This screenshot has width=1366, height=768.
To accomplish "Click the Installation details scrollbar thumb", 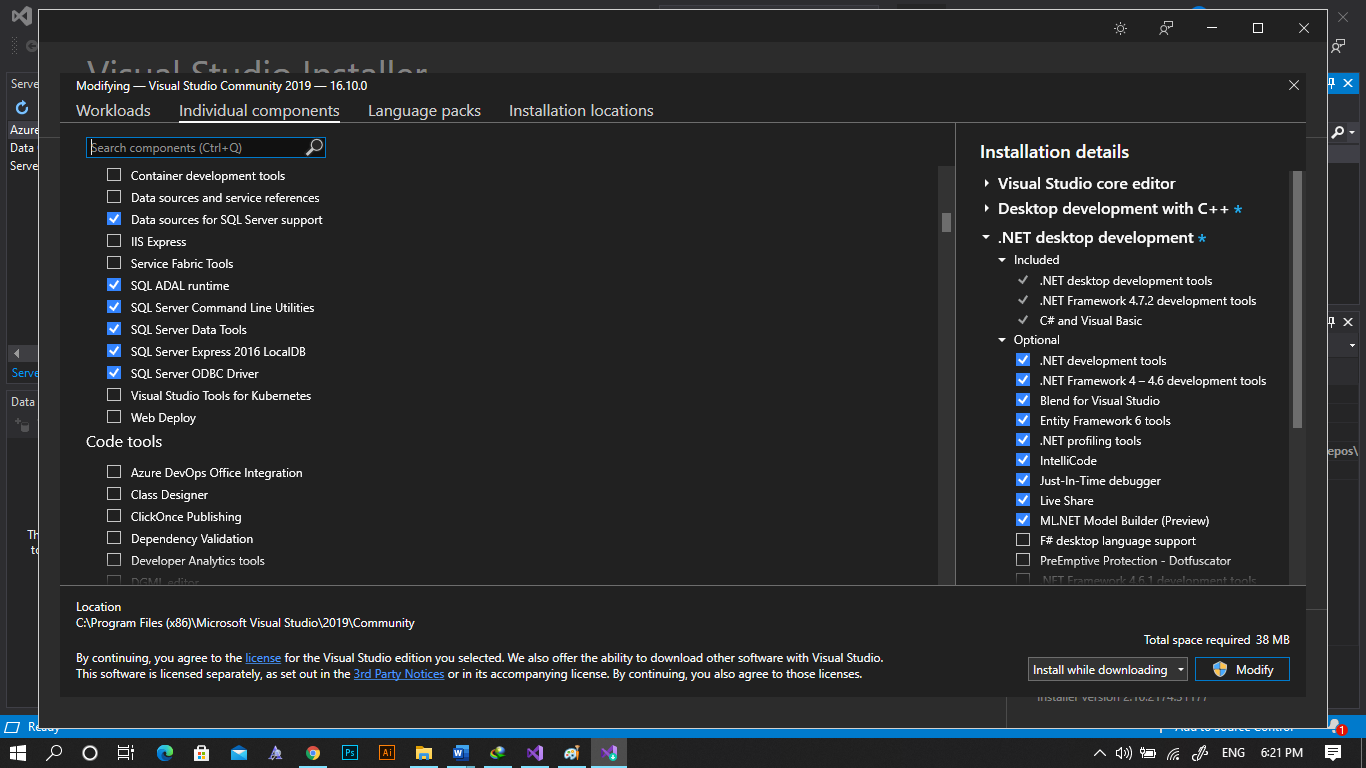I will (x=1297, y=300).
